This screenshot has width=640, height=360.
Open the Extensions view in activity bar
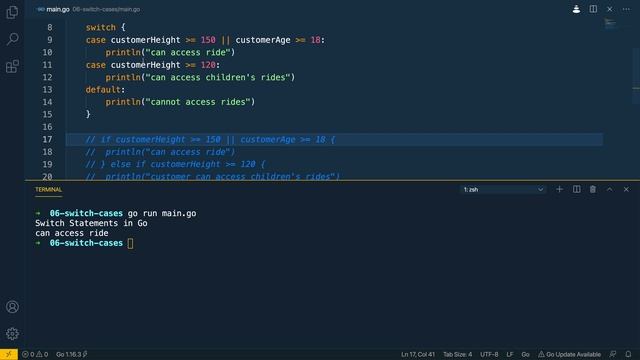point(12,66)
